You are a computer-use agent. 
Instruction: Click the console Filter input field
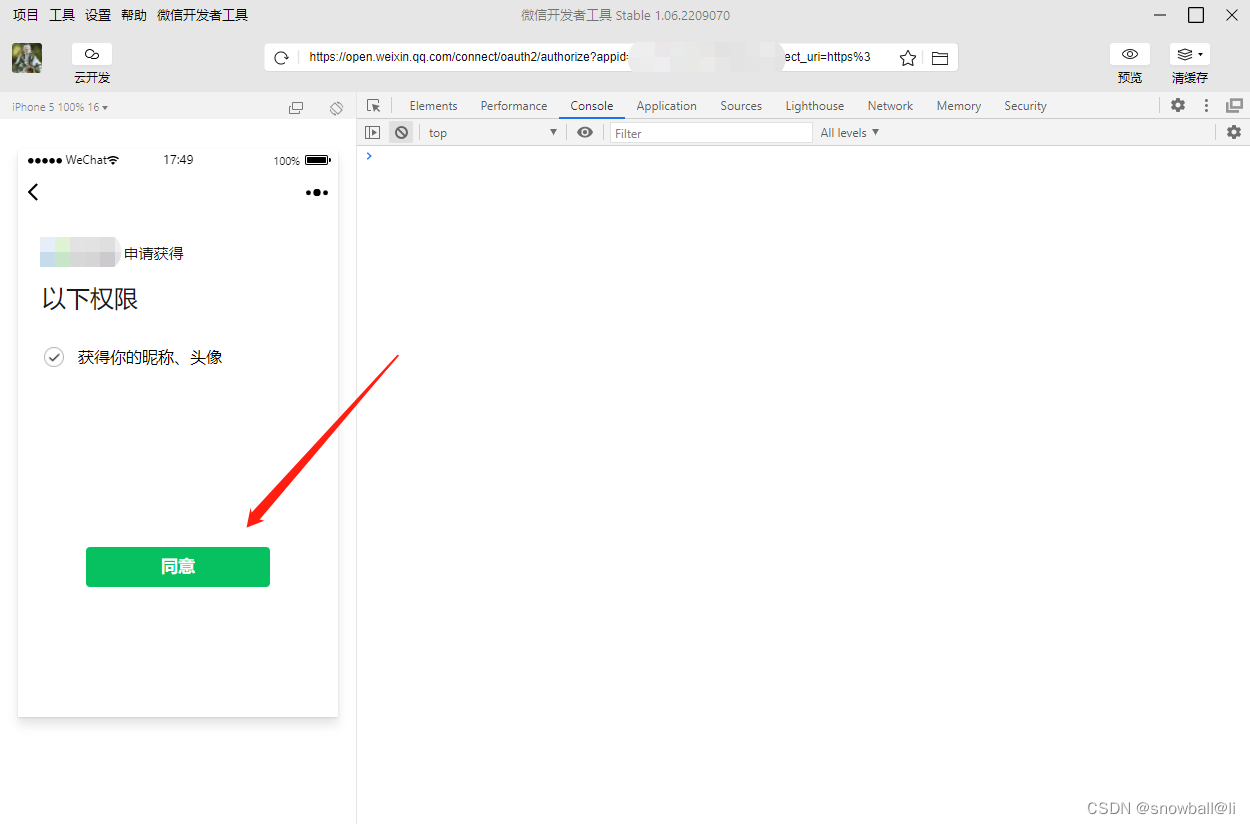(711, 133)
